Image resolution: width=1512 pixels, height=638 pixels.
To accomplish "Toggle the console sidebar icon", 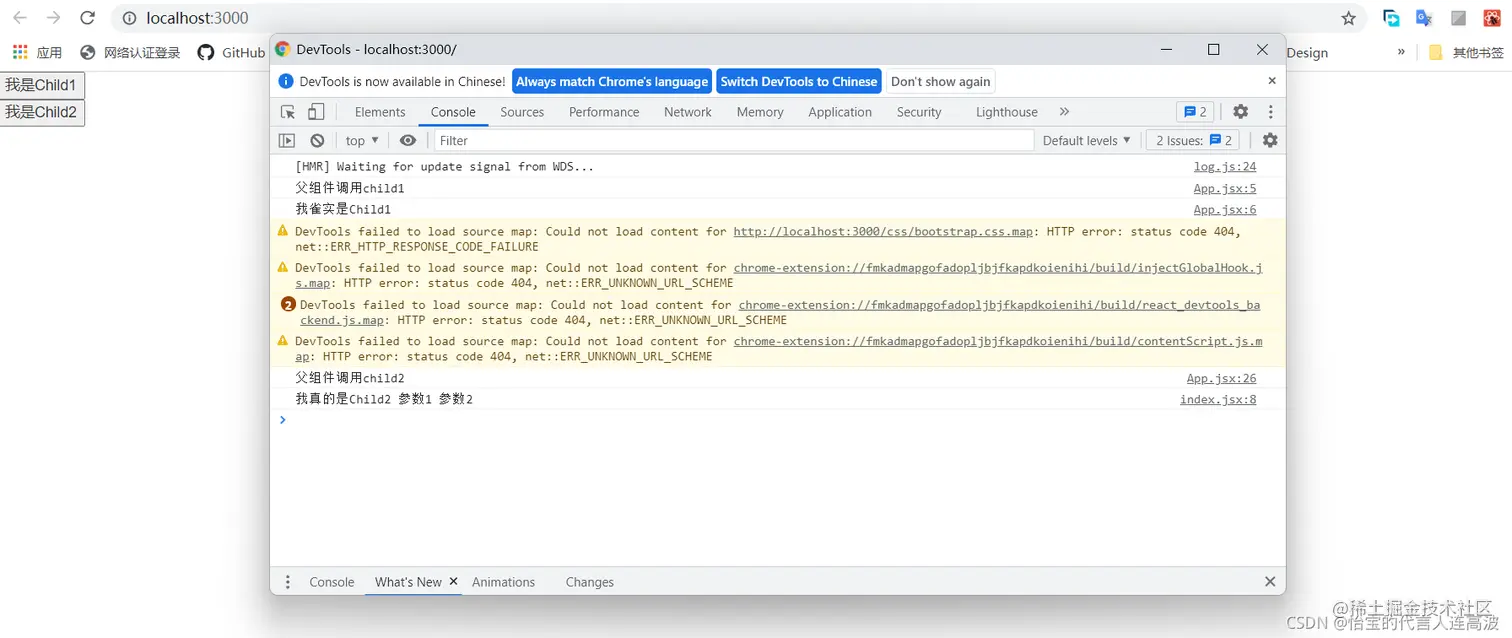I will point(287,141).
